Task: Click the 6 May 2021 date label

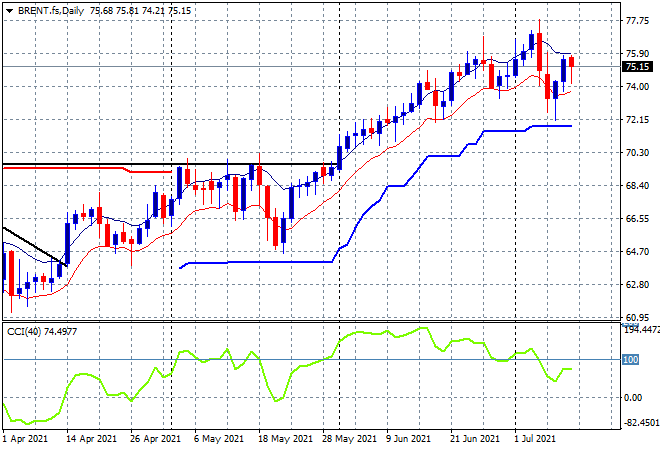Action: coord(219,439)
